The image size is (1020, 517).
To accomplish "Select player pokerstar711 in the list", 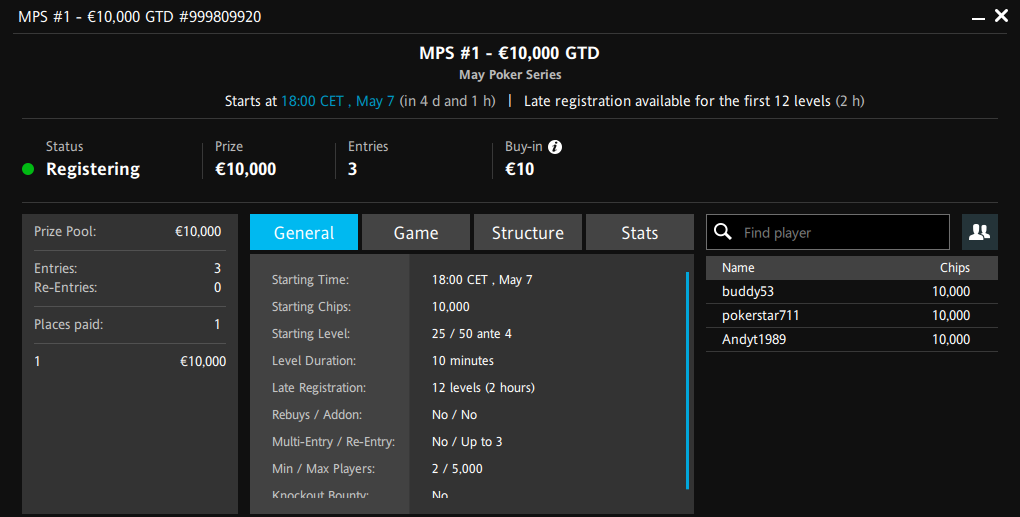I will point(852,315).
